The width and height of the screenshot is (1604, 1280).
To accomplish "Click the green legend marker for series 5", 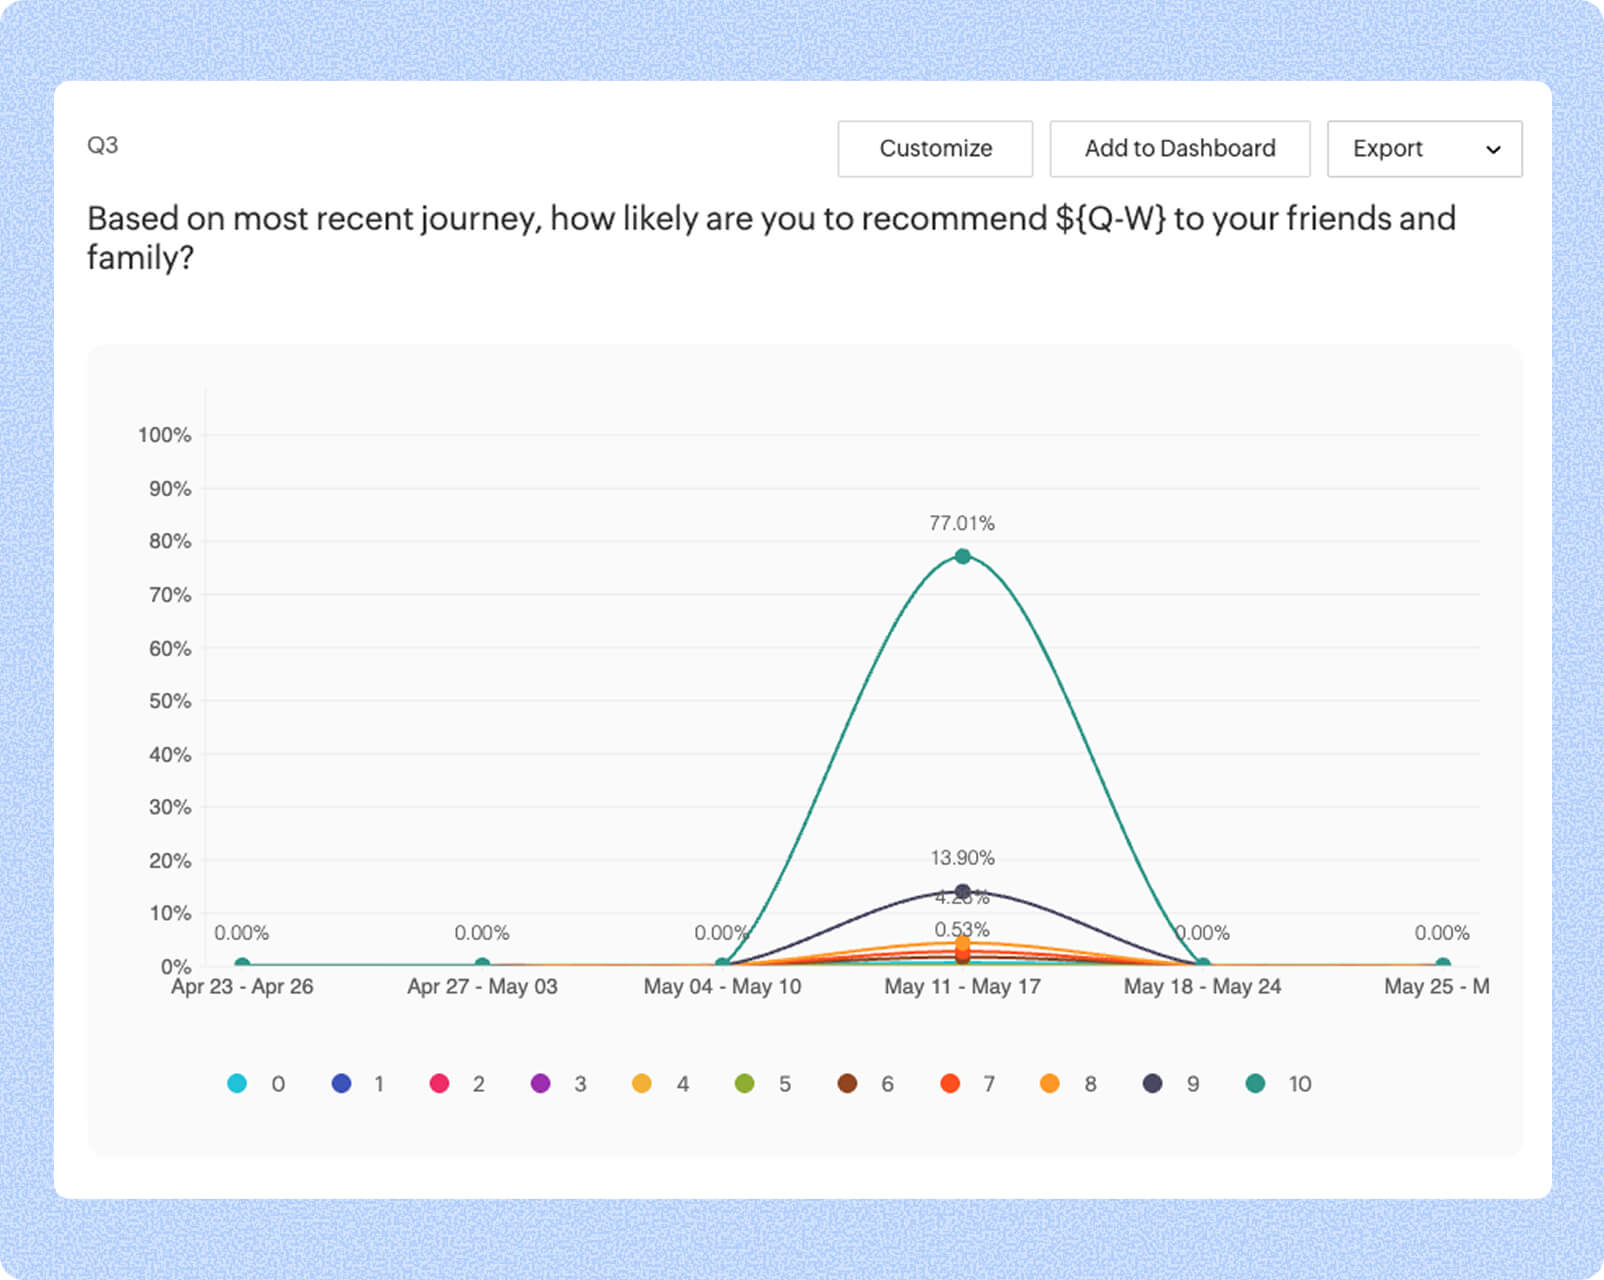I will click(744, 1083).
